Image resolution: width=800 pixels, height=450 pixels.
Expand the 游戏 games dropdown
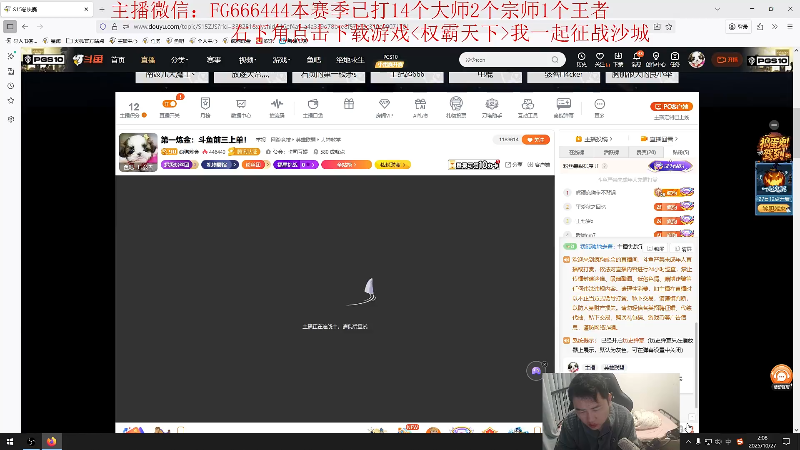pyautogui.click(x=281, y=60)
